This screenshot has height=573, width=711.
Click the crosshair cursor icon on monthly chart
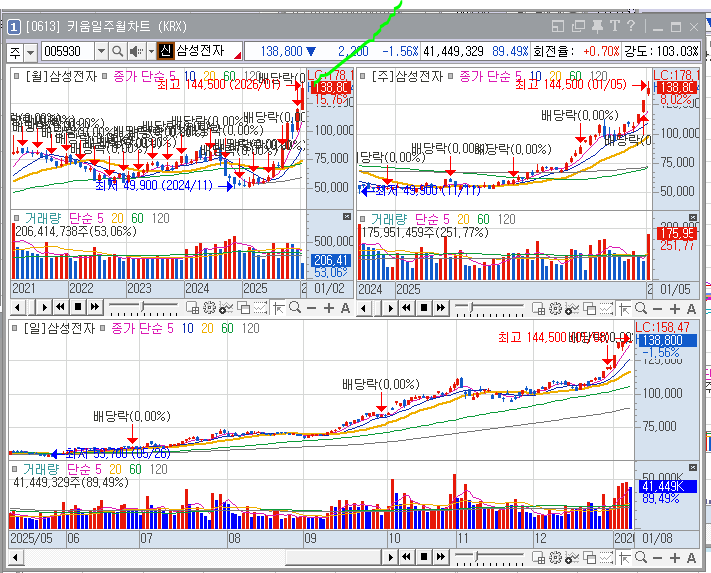[278, 308]
